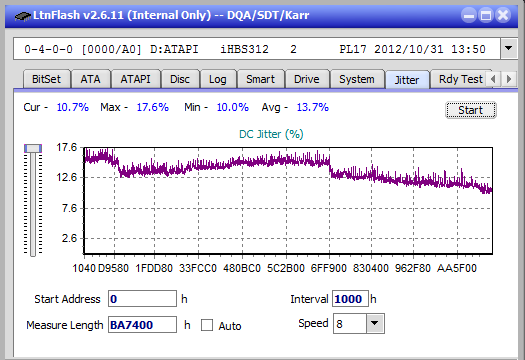Viewport: 525px width, 360px height.
Task: Open the ATA tab
Action: coord(90,79)
